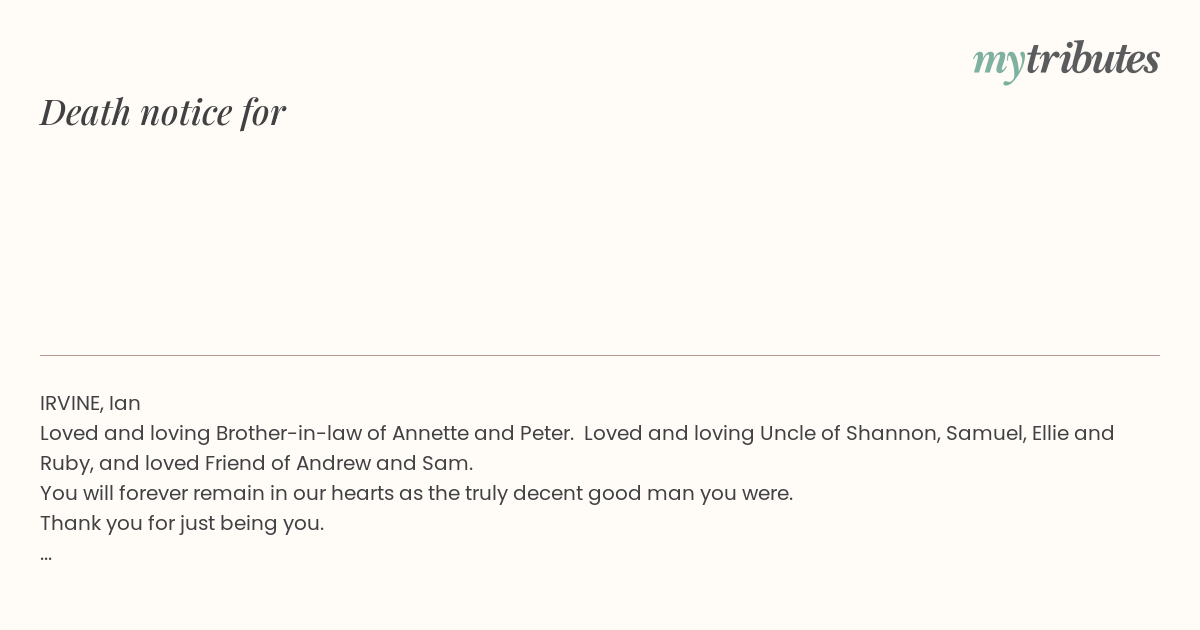
Task: Click the word "hearts" in the notice
Action: tap(363, 493)
